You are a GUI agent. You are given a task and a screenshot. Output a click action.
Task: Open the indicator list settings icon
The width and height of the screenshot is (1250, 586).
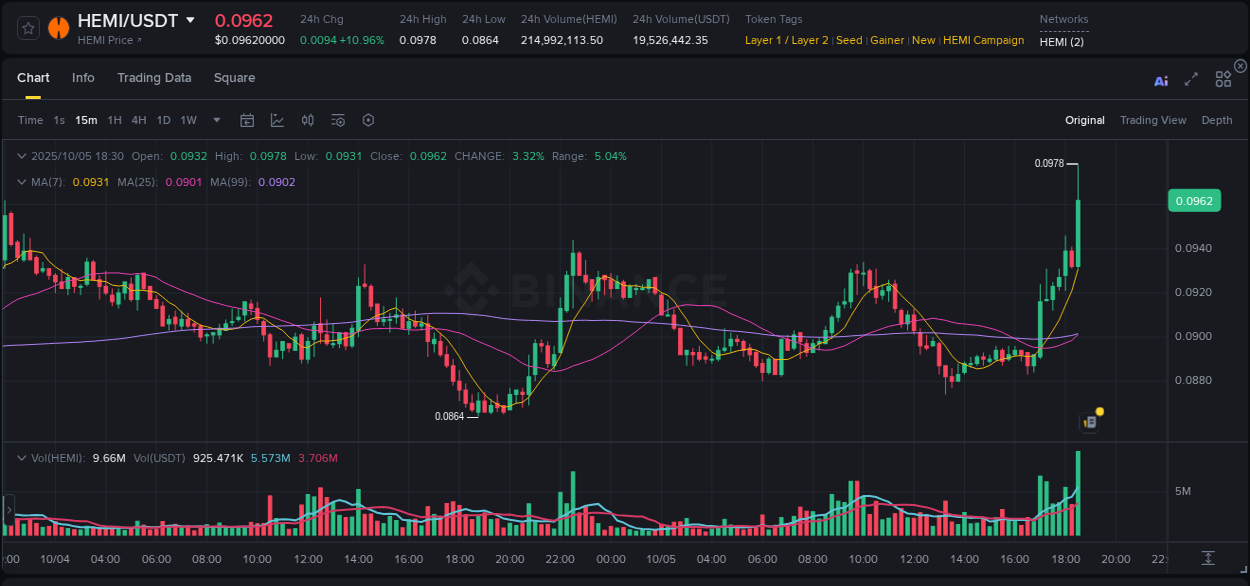[338, 119]
